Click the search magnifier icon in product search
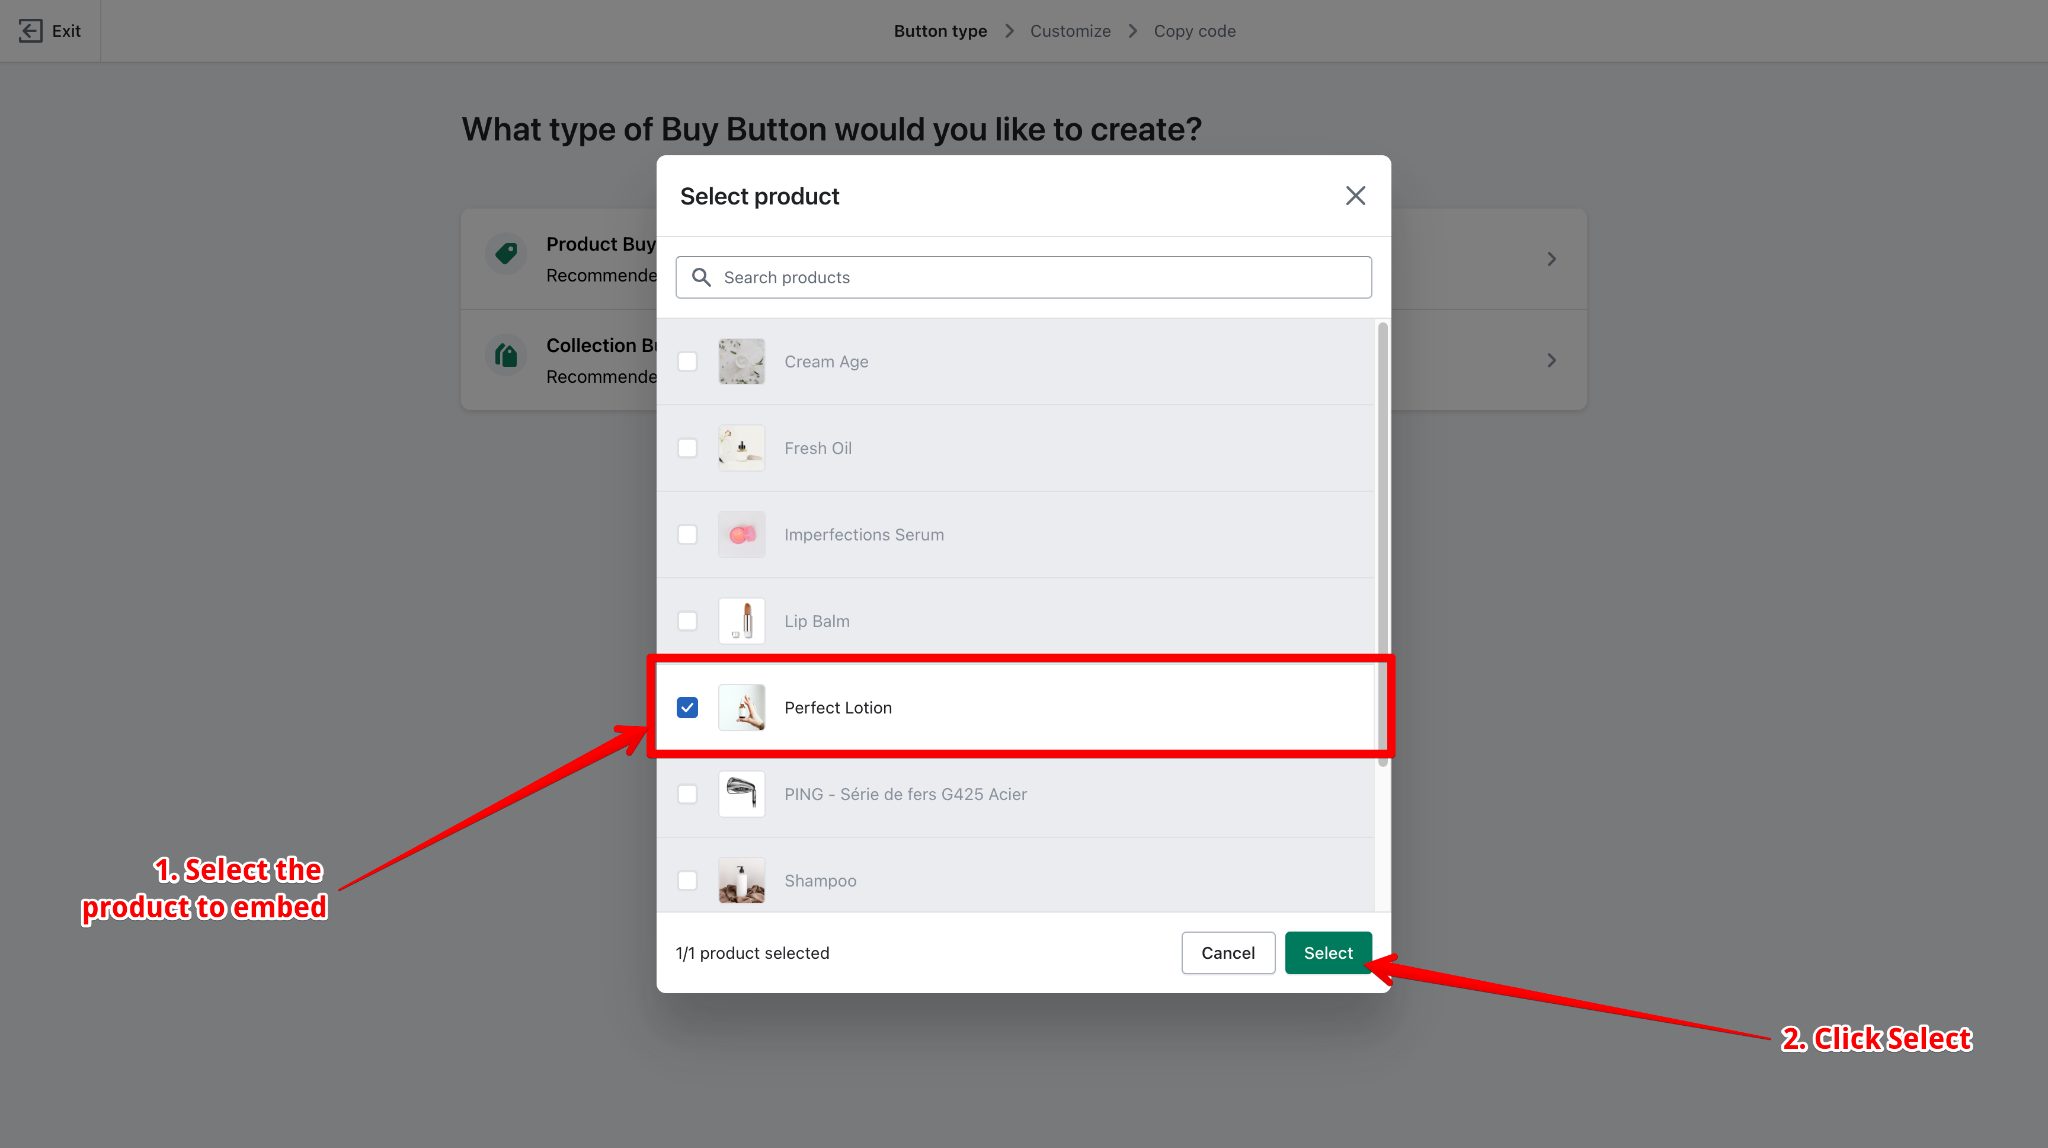 (701, 277)
